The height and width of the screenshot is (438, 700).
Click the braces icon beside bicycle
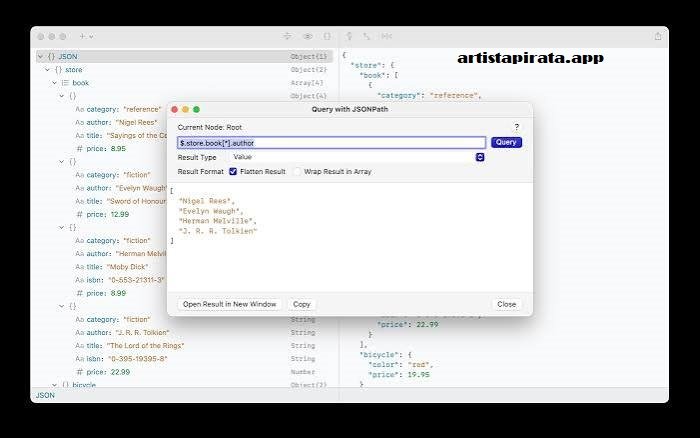pos(65,384)
